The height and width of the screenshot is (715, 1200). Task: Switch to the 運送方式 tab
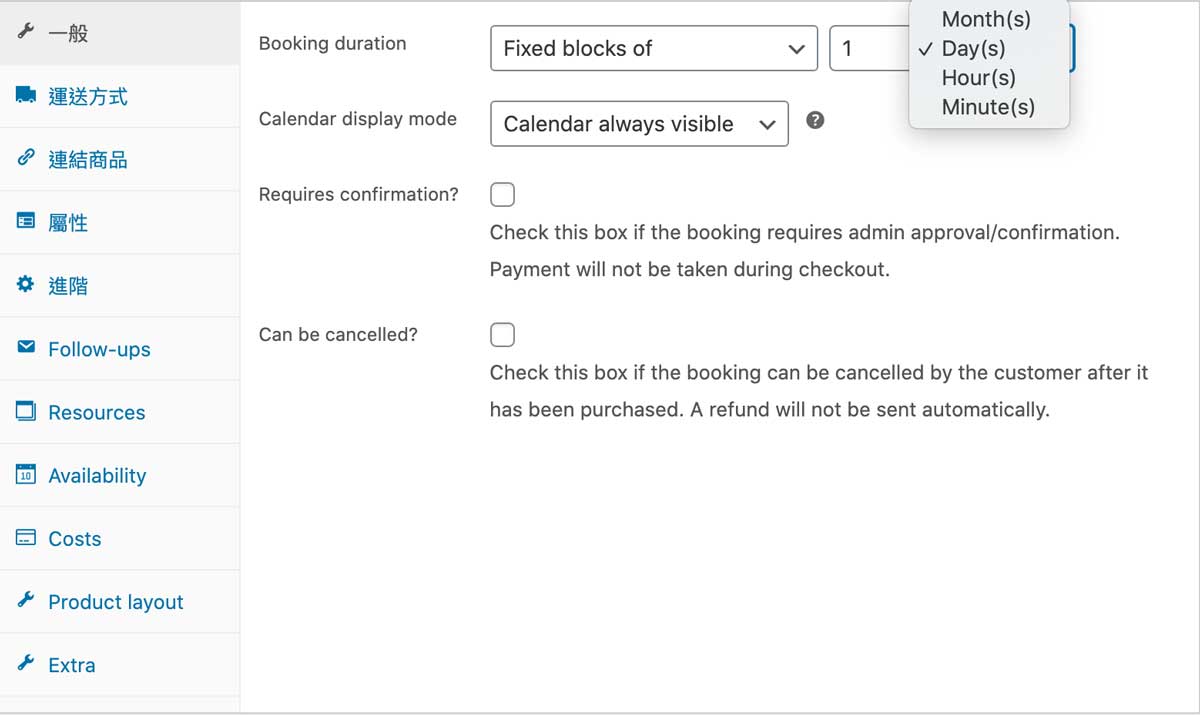(x=120, y=97)
